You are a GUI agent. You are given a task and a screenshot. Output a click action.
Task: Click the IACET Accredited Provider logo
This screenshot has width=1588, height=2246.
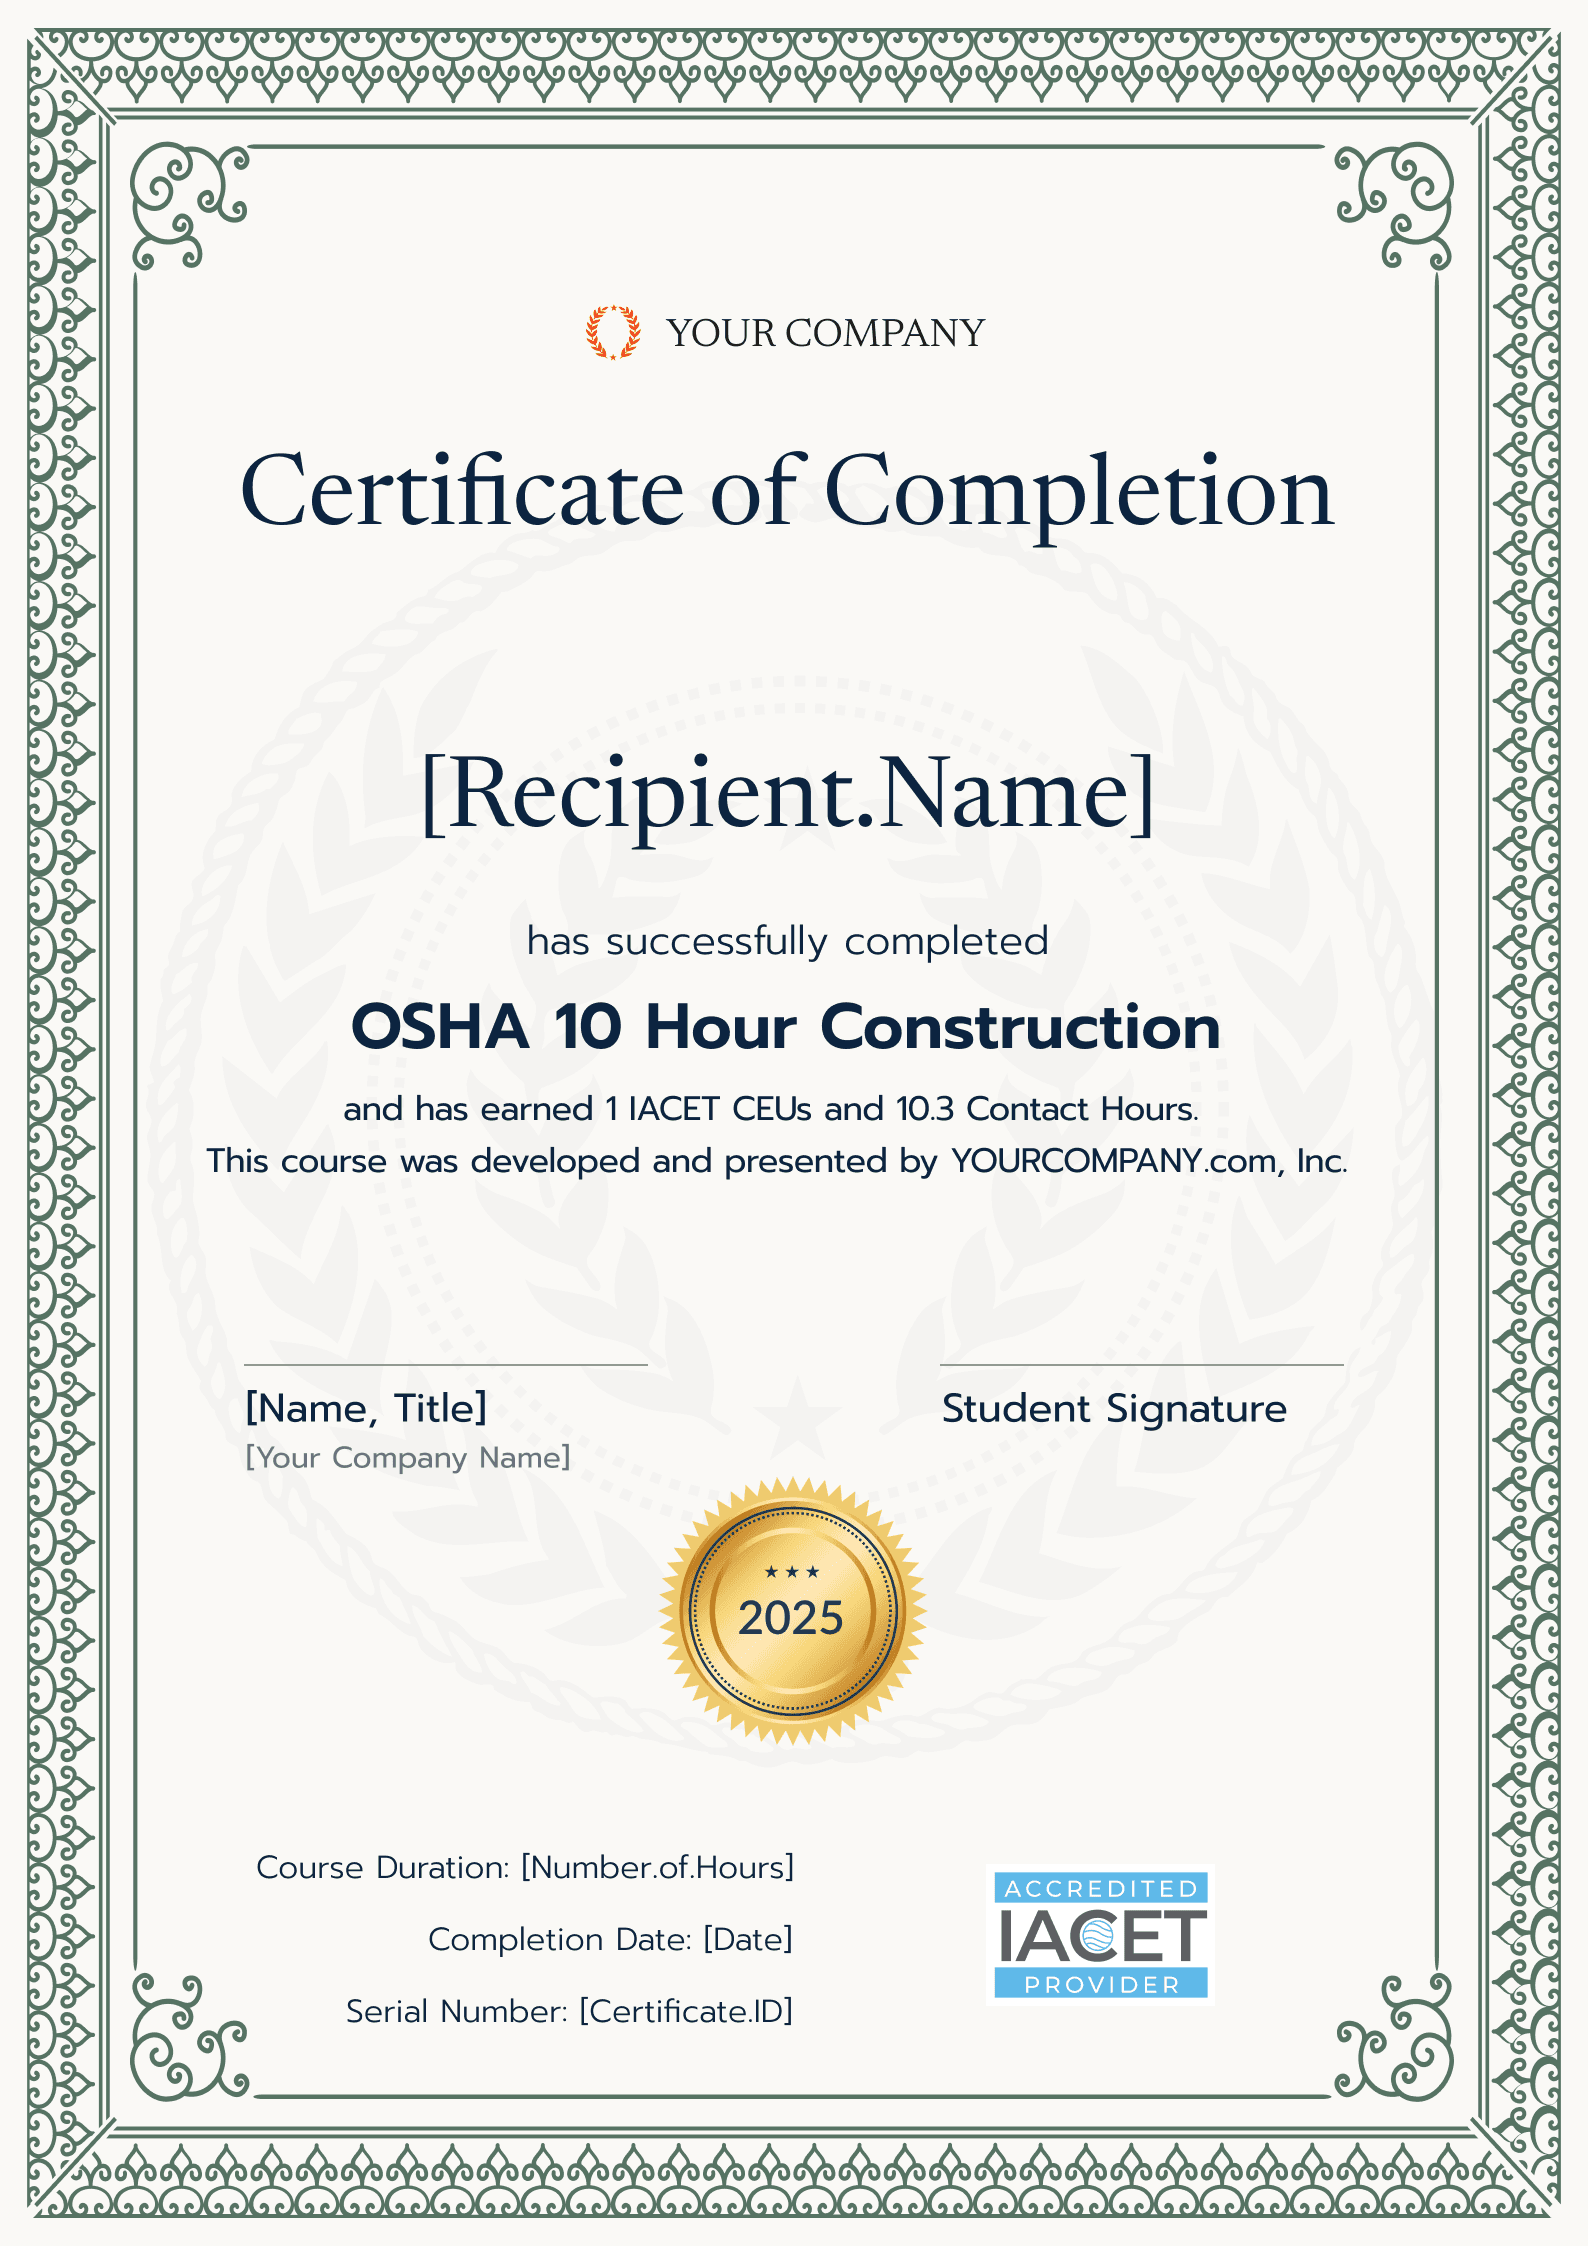click(1100, 1935)
